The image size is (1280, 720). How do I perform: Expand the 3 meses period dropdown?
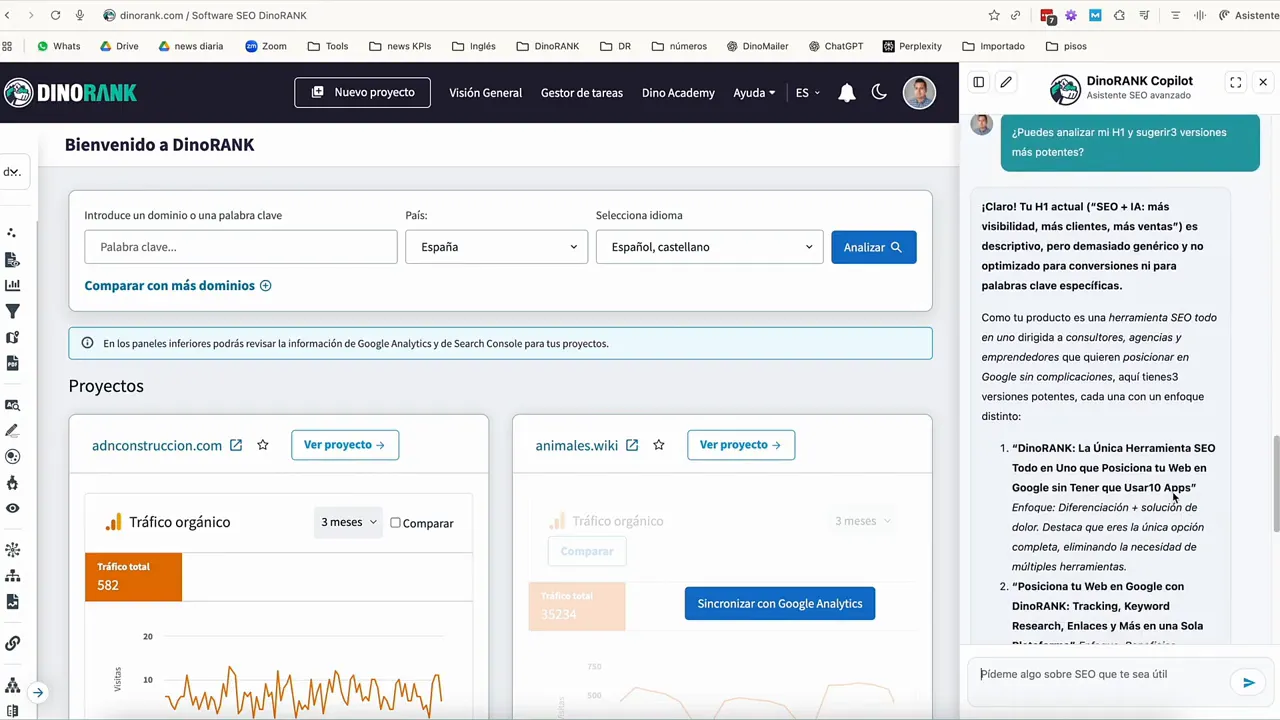[x=348, y=522]
